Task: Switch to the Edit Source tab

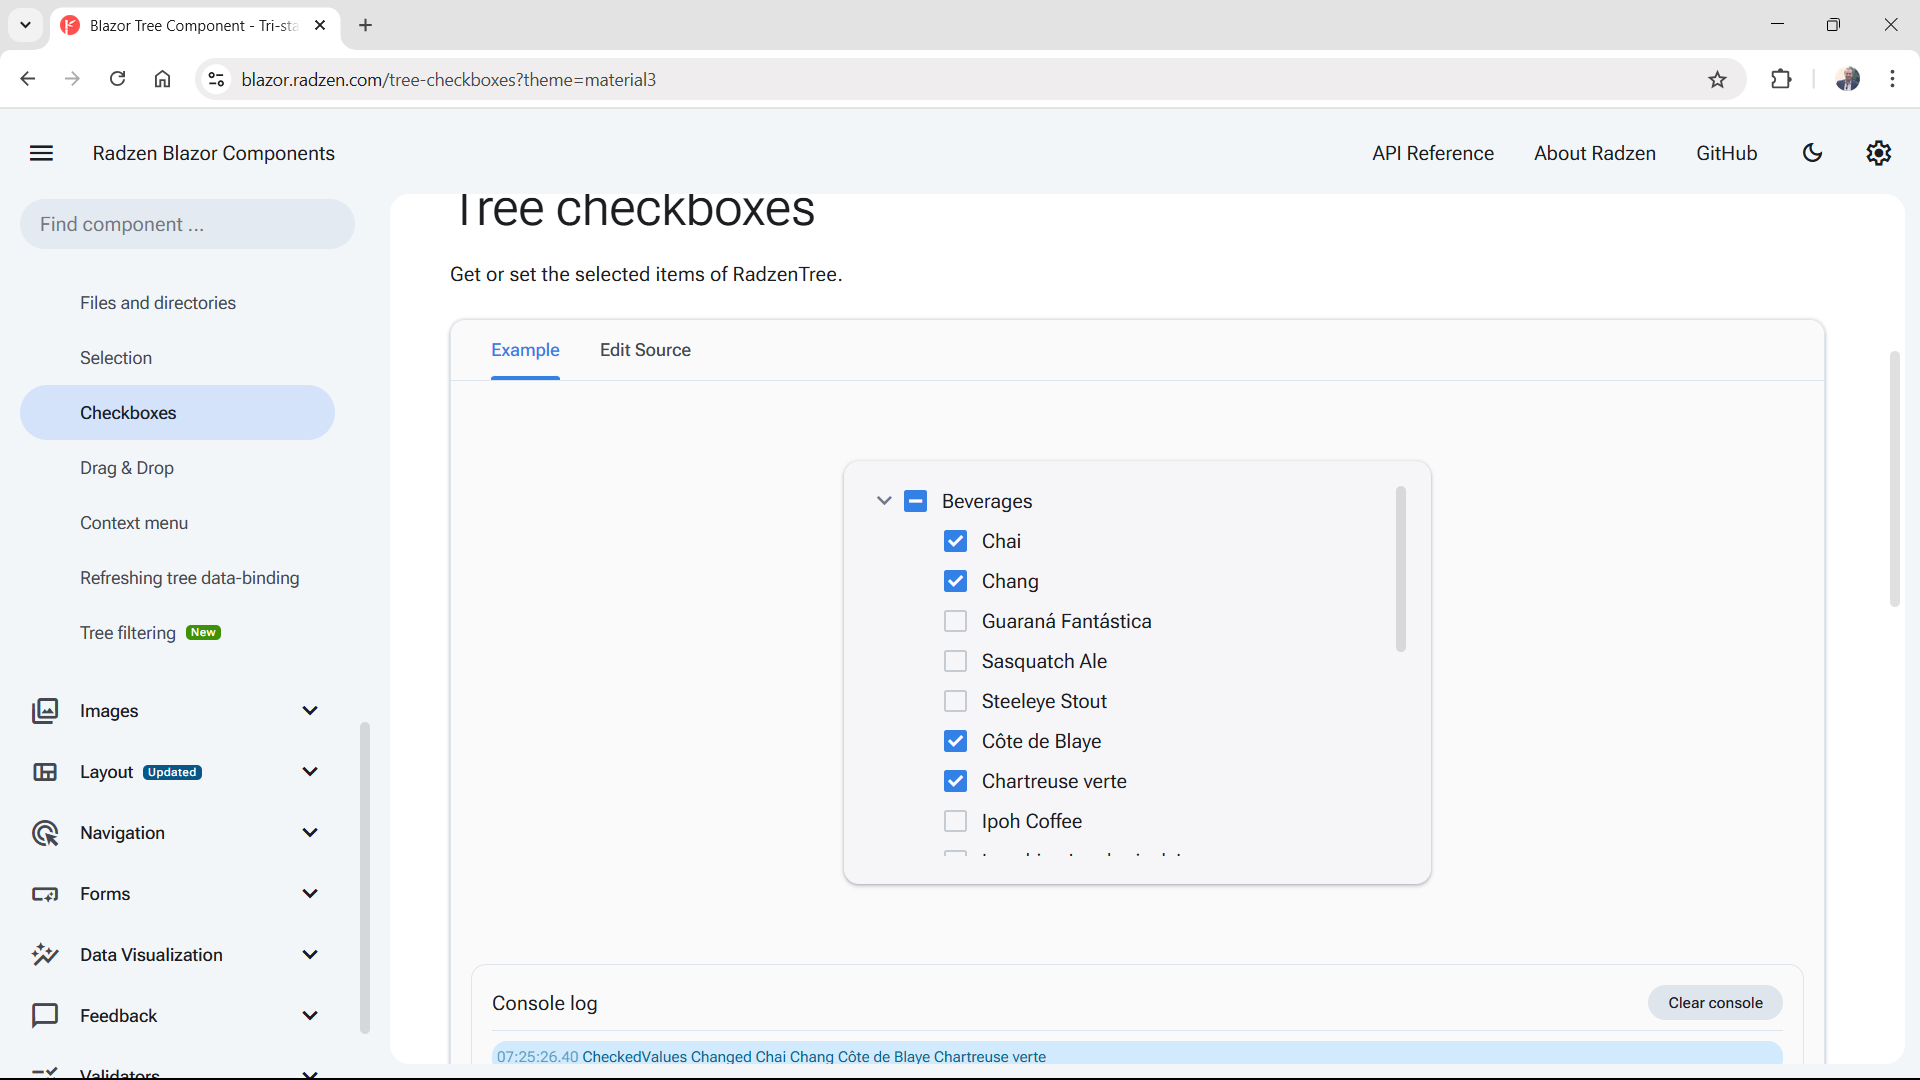Action: click(645, 350)
